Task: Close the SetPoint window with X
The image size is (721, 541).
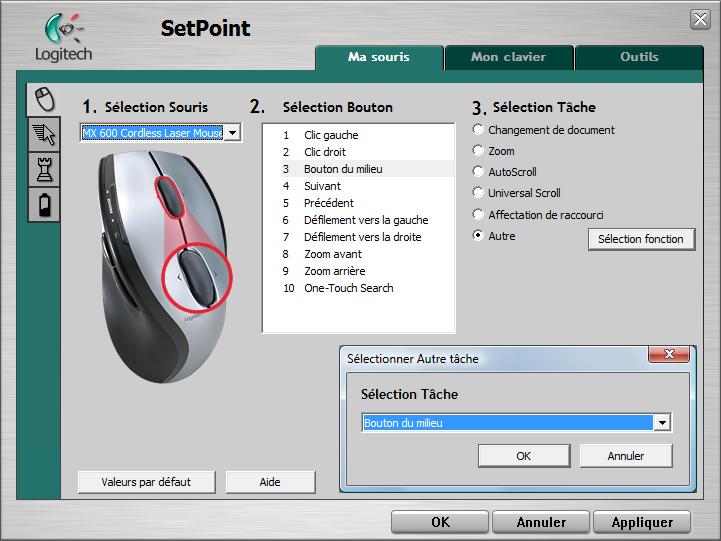Action: (x=700, y=20)
